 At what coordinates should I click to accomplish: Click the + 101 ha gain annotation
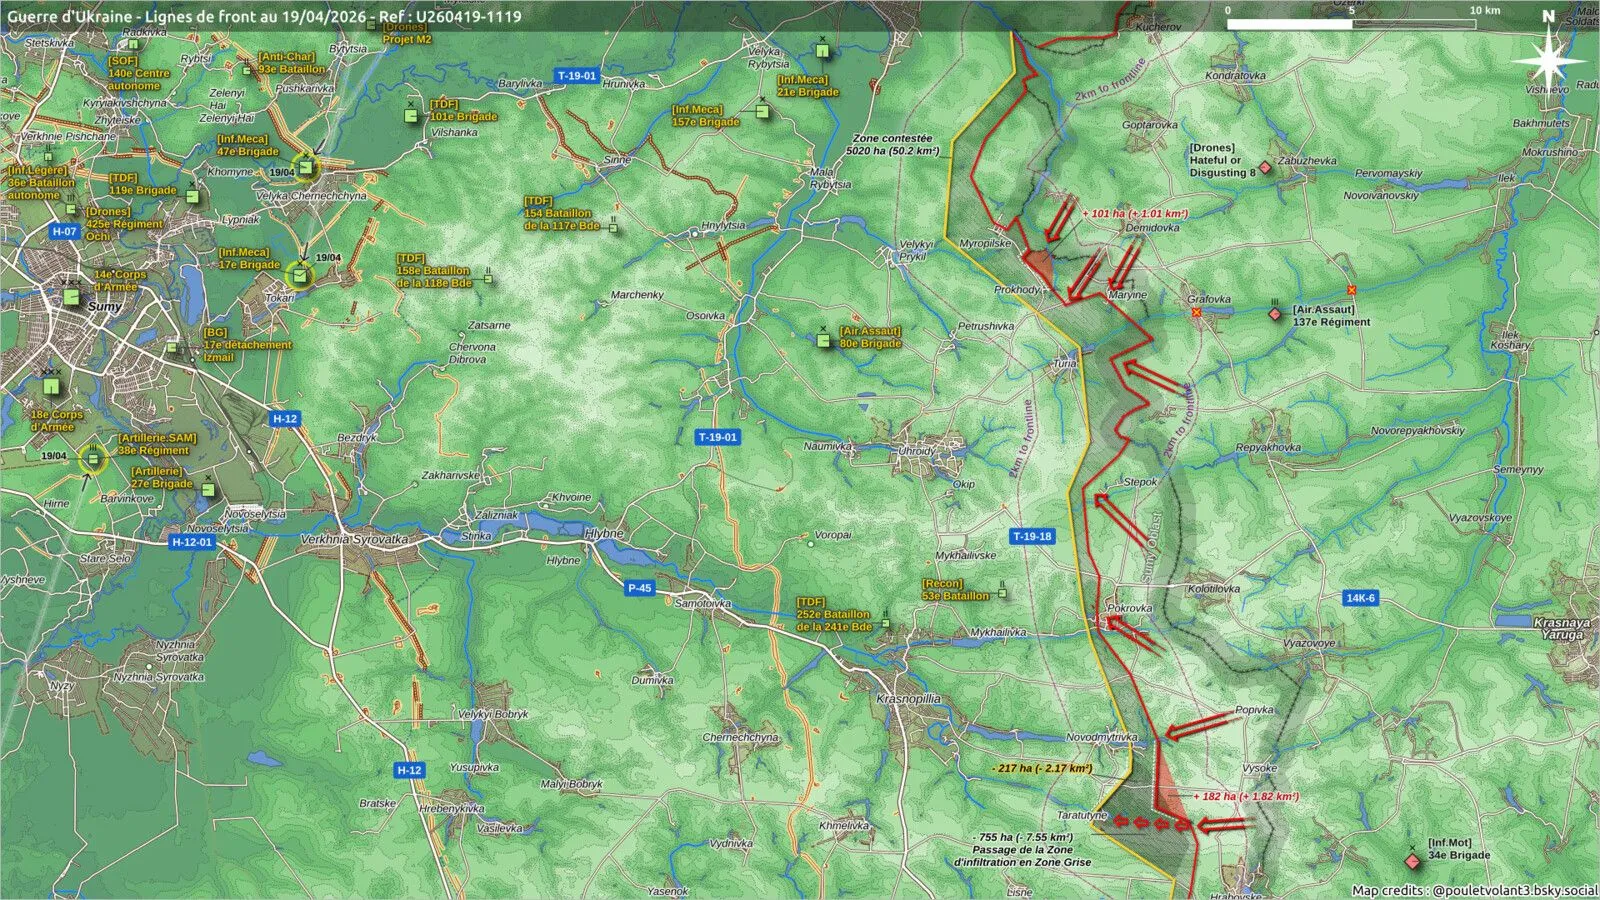click(x=1135, y=213)
